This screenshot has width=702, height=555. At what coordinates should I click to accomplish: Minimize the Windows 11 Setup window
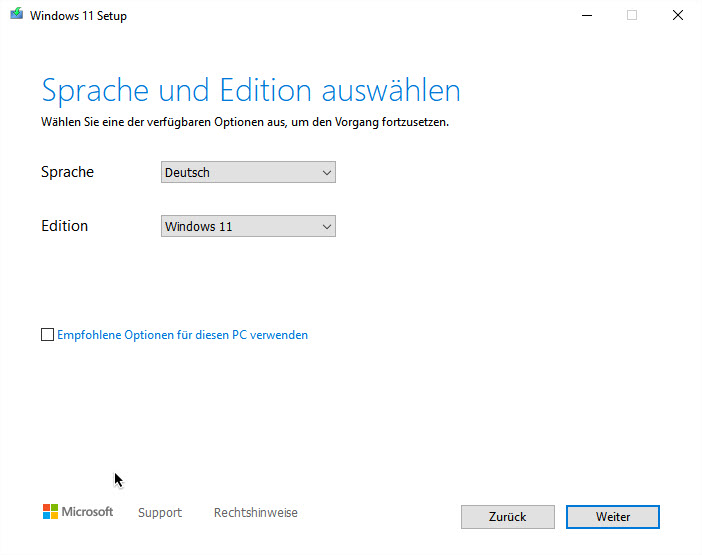[x=587, y=15]
